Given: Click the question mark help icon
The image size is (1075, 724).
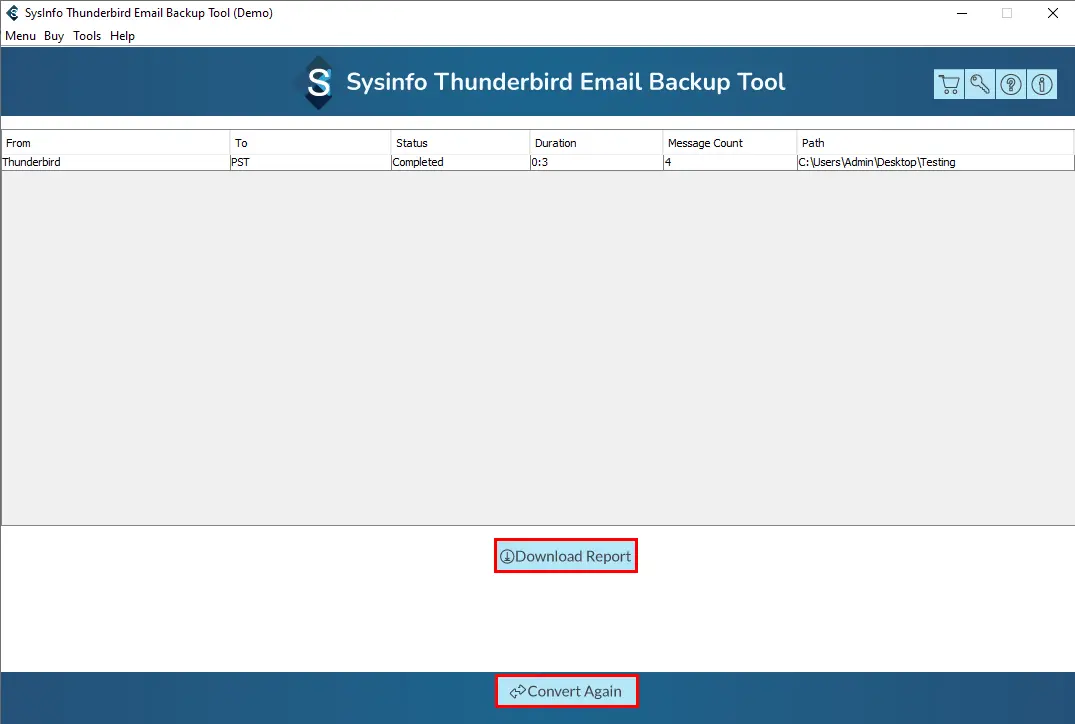Looking at the screenshot, I should click(x=1011, y=84).
